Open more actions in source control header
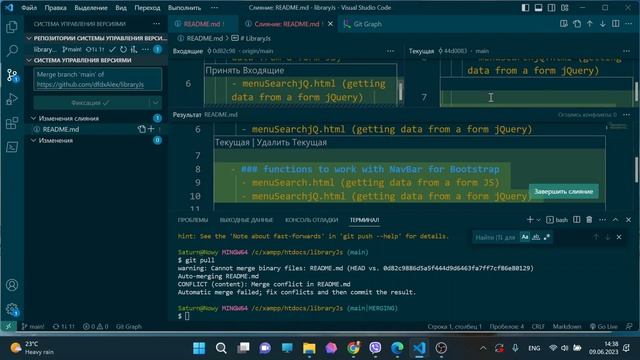 (x=156, y=24)
